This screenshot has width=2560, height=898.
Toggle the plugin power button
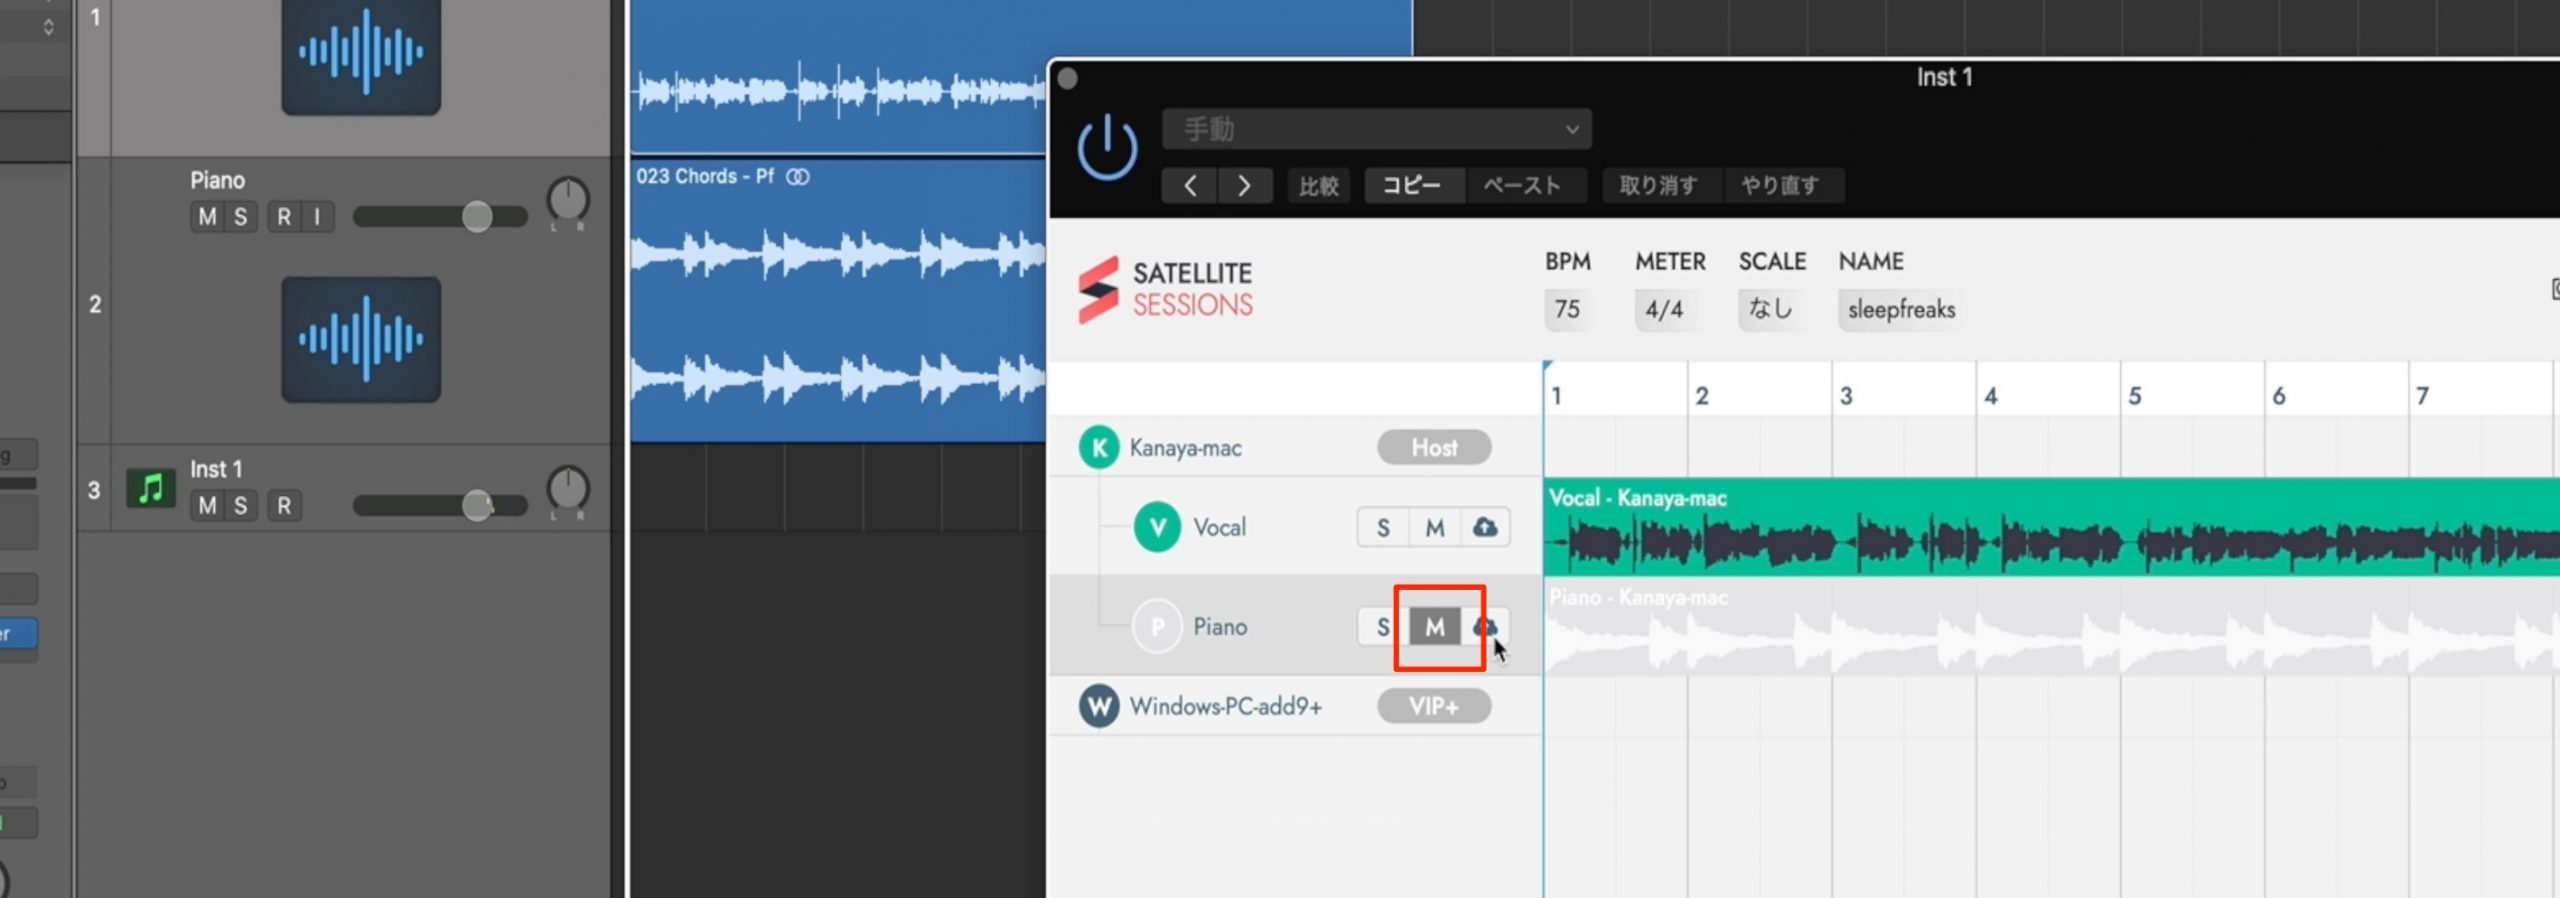point(1107,148)
